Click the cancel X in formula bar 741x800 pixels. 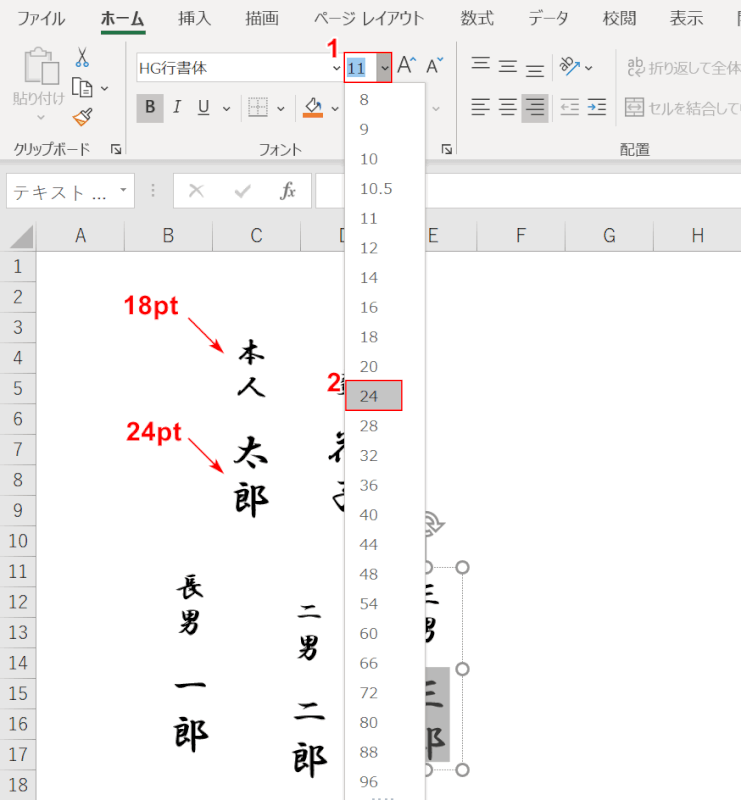click(196, 191)
